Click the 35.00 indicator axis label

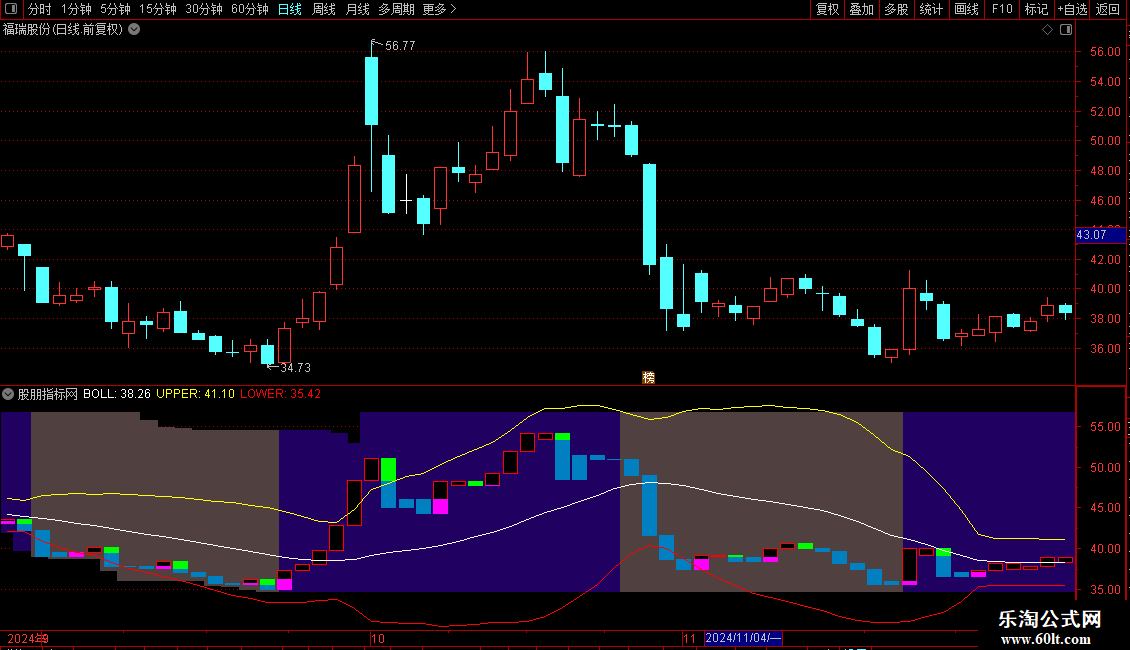click(1105, 589)
